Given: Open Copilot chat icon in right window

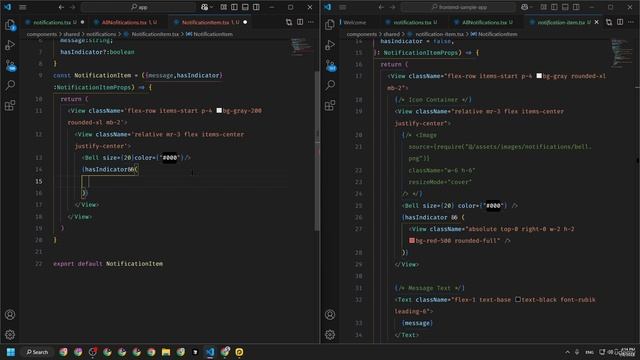Looking at the screenshot, I should point(524,7).
